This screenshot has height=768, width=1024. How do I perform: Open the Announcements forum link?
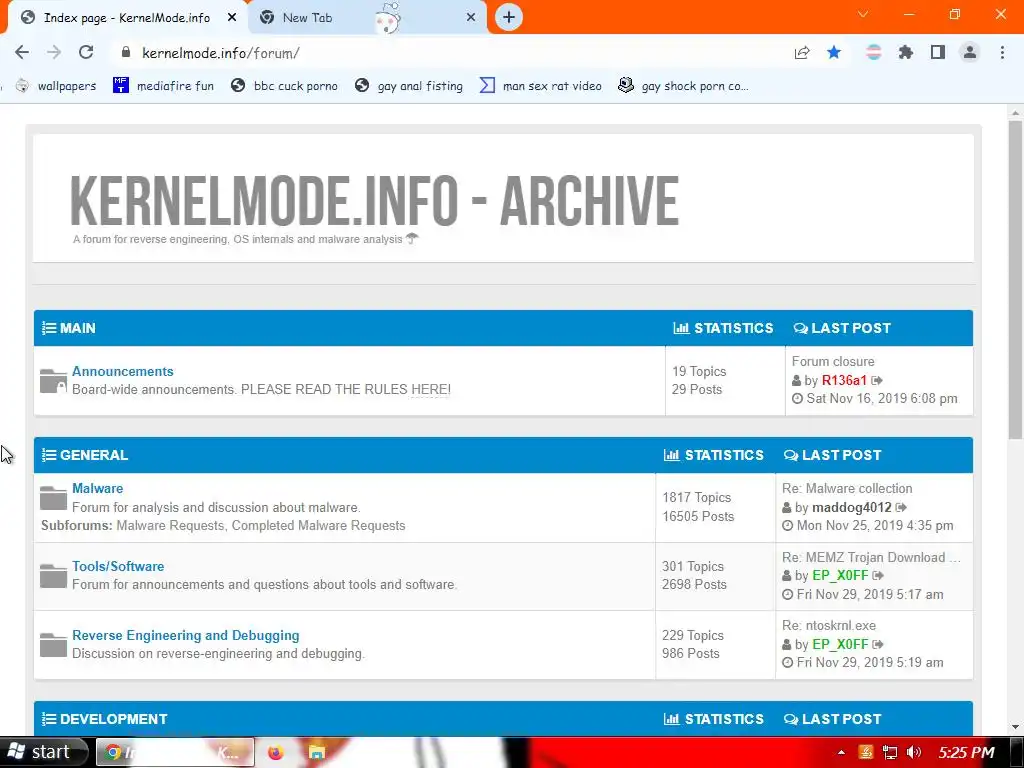point(123,371)
